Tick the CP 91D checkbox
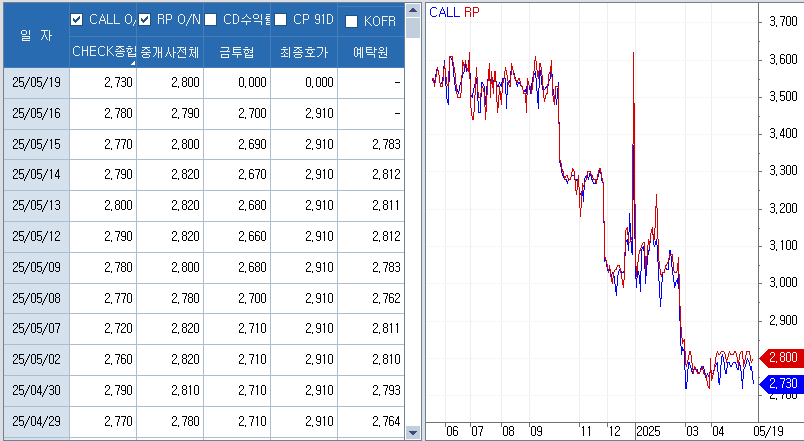Screen dimensions: 804x441 (x=280, y=20)
